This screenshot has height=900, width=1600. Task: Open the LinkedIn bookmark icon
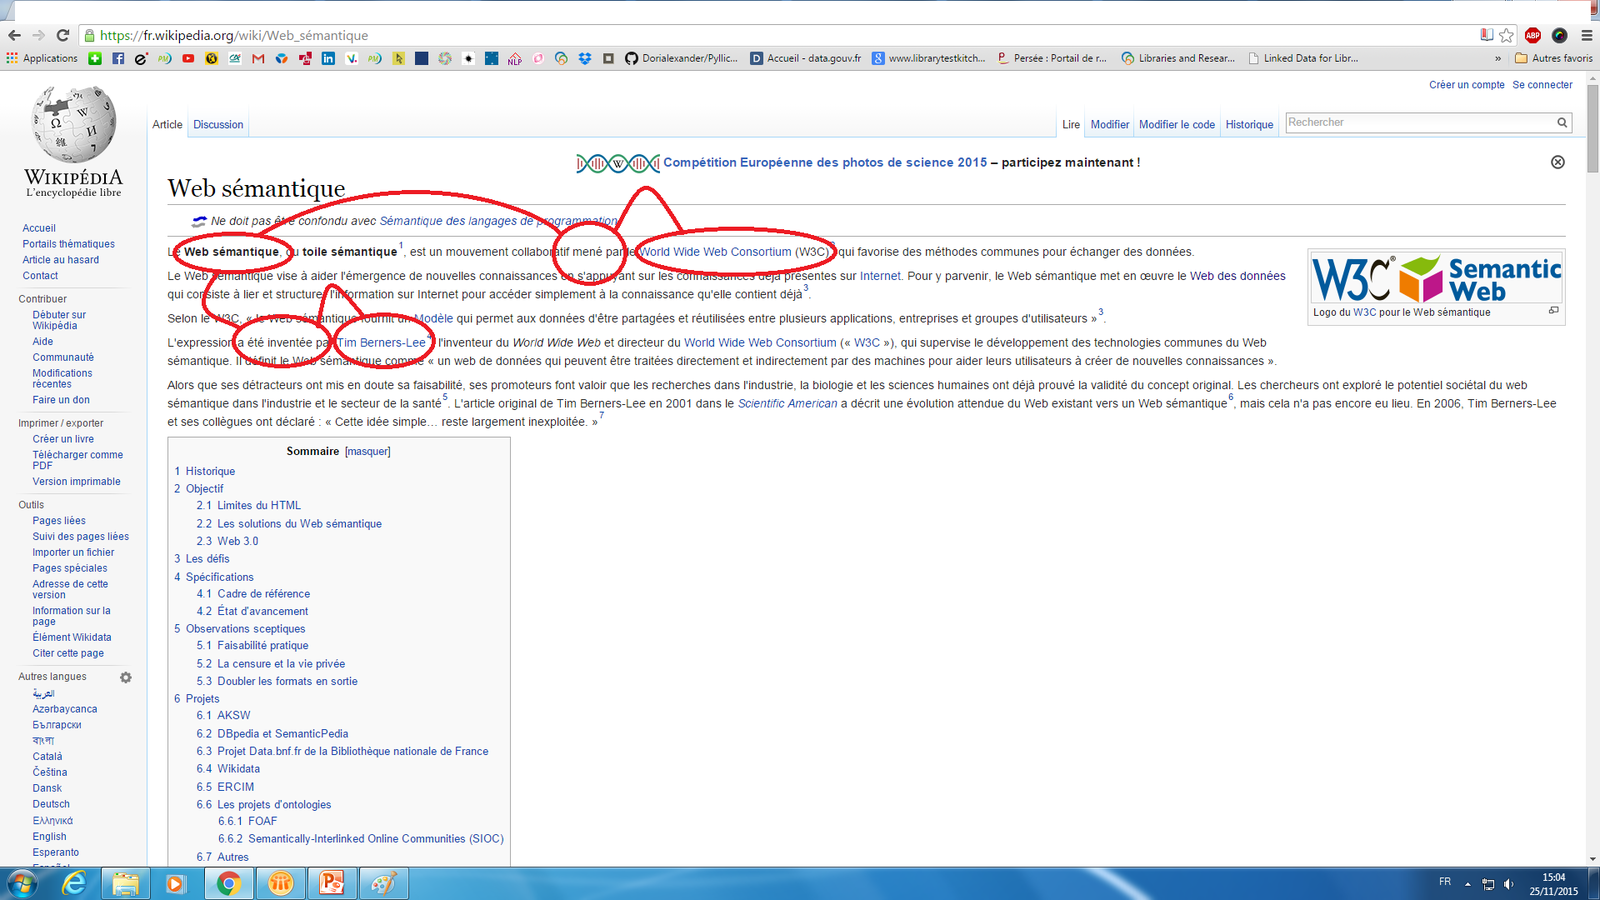click(328, 58)
